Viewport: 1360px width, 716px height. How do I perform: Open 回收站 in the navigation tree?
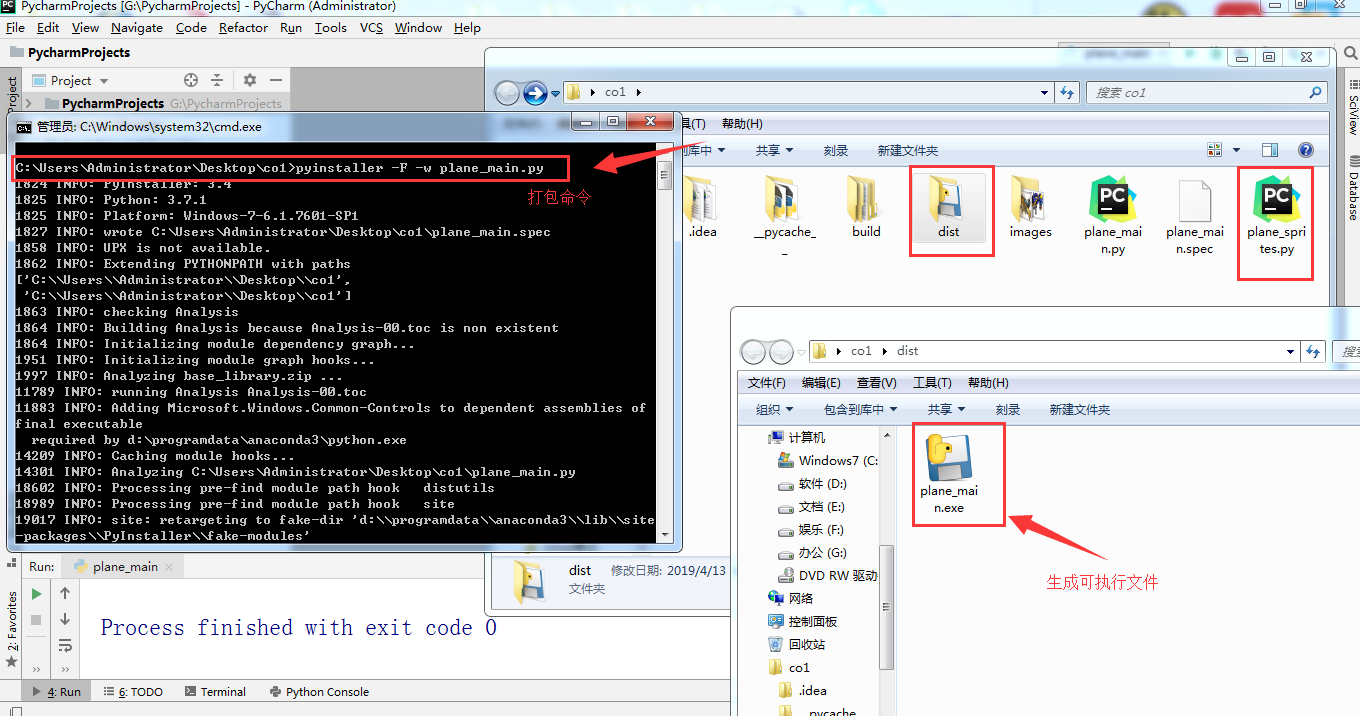point(797,644)
